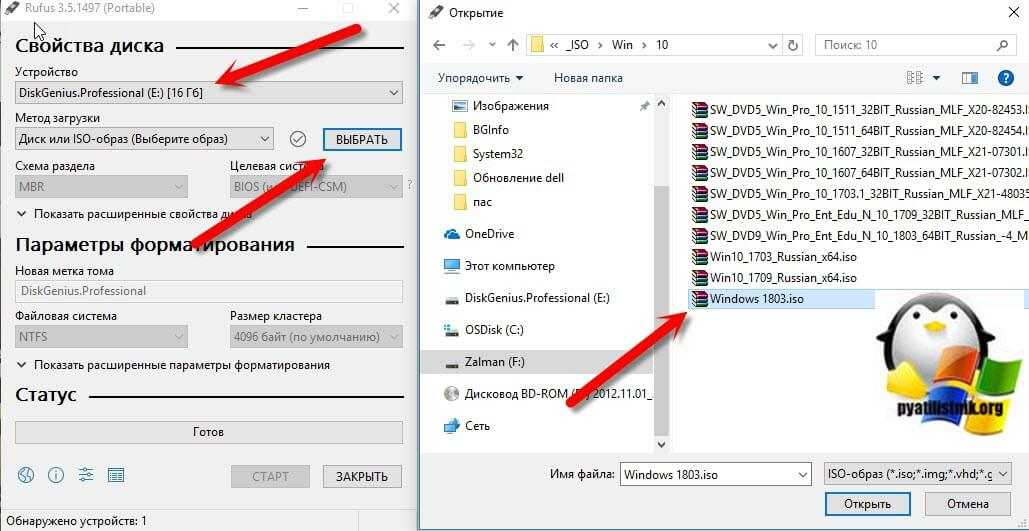The width and height of the screenshot is (1029, 531).
Task: Go up one folder level arrow
Action: tap(513, 45)
